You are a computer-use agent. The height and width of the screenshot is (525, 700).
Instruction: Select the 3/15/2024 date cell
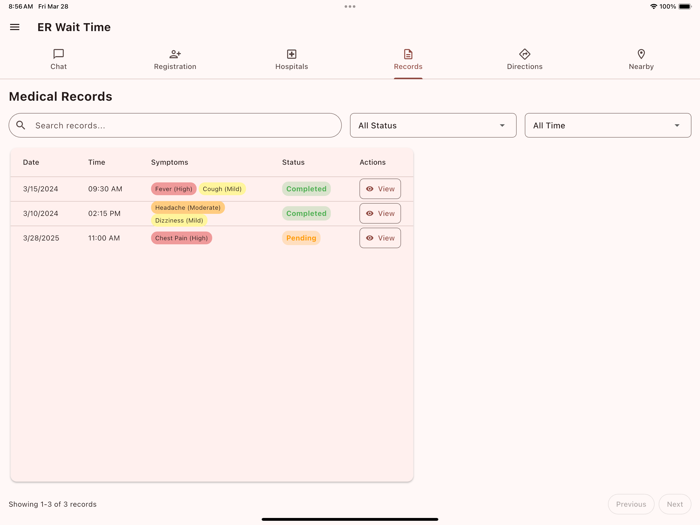click(x=41, y=189)
